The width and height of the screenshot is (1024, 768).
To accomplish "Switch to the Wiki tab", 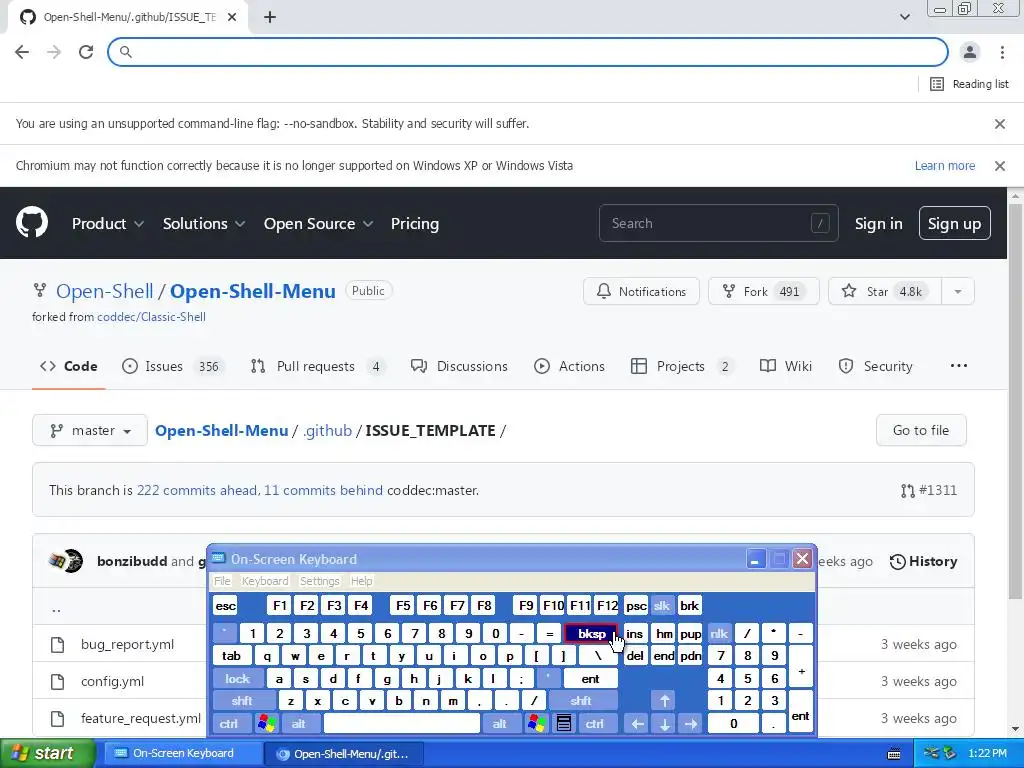I will [786, 366].
